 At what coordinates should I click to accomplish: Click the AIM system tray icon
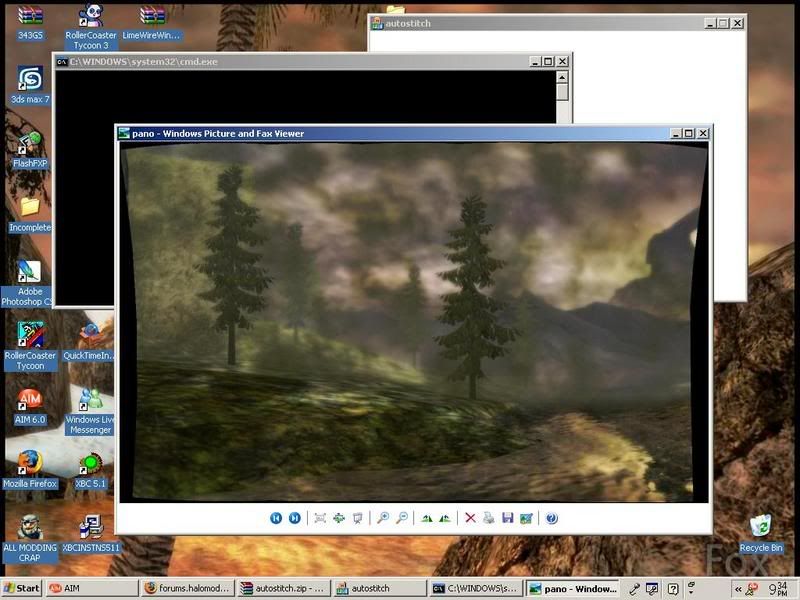pos(752,589)
